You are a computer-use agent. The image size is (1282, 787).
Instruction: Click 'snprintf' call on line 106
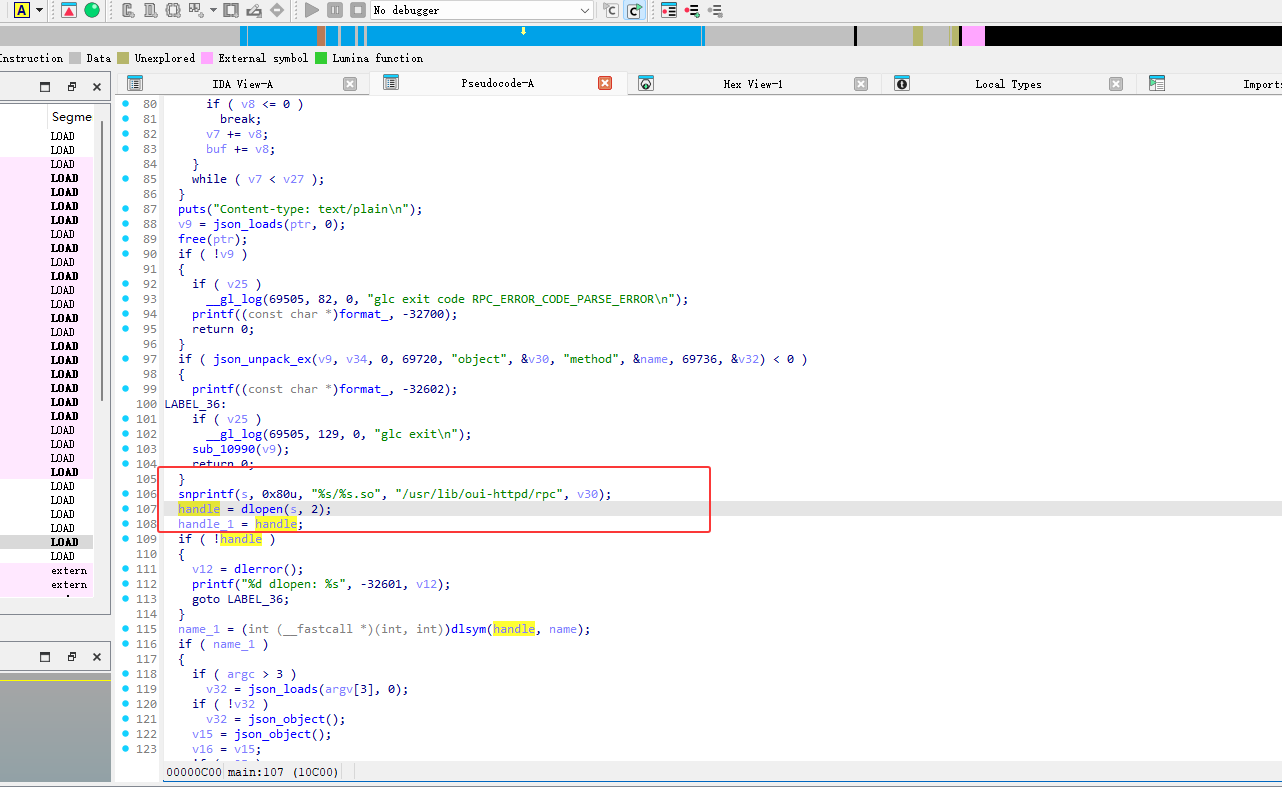click(206, 494)
